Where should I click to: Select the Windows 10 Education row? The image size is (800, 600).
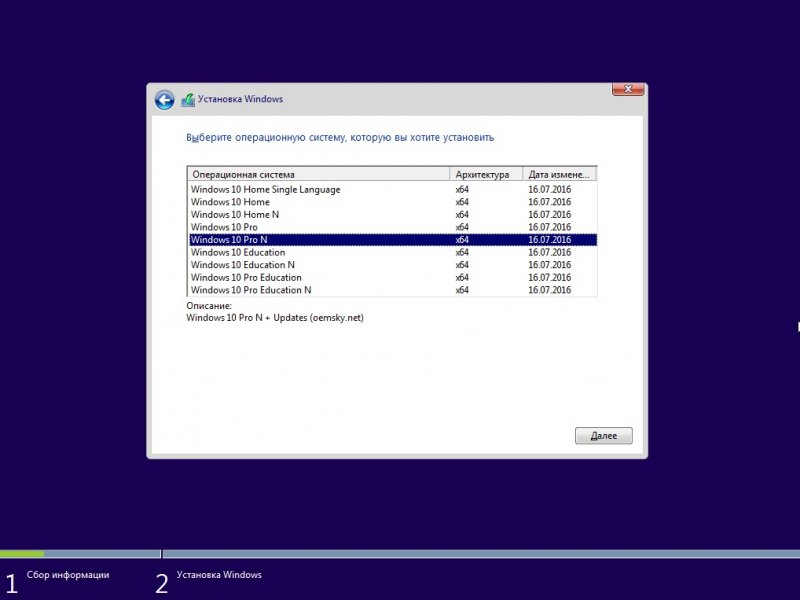(x=393, y=252)
